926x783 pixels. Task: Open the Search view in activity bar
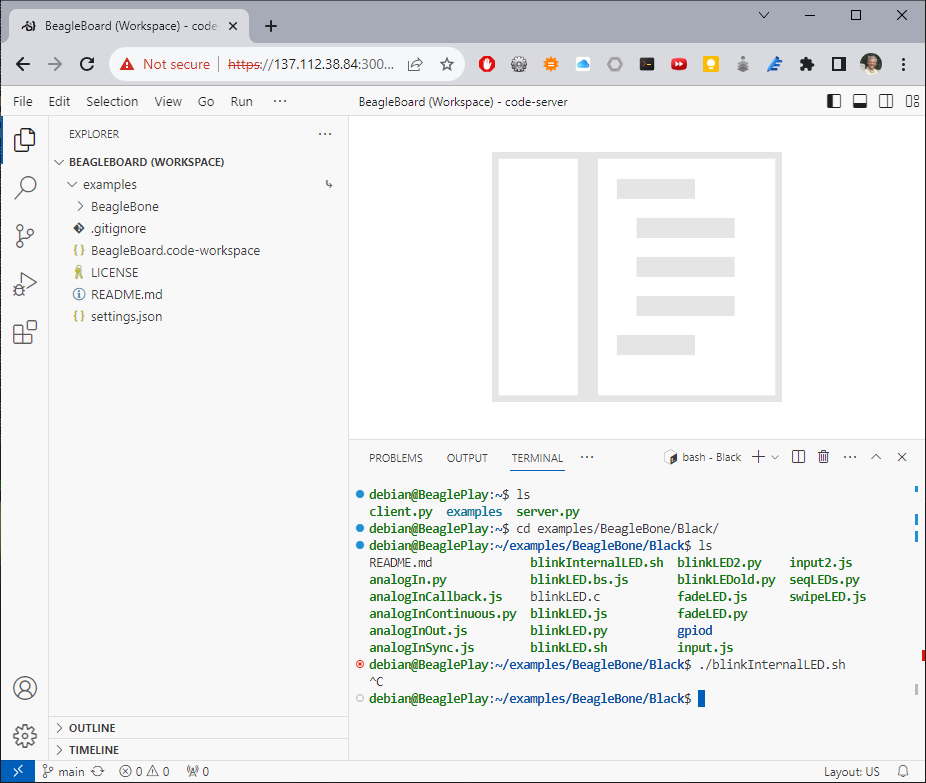click(x=25, y=188)
